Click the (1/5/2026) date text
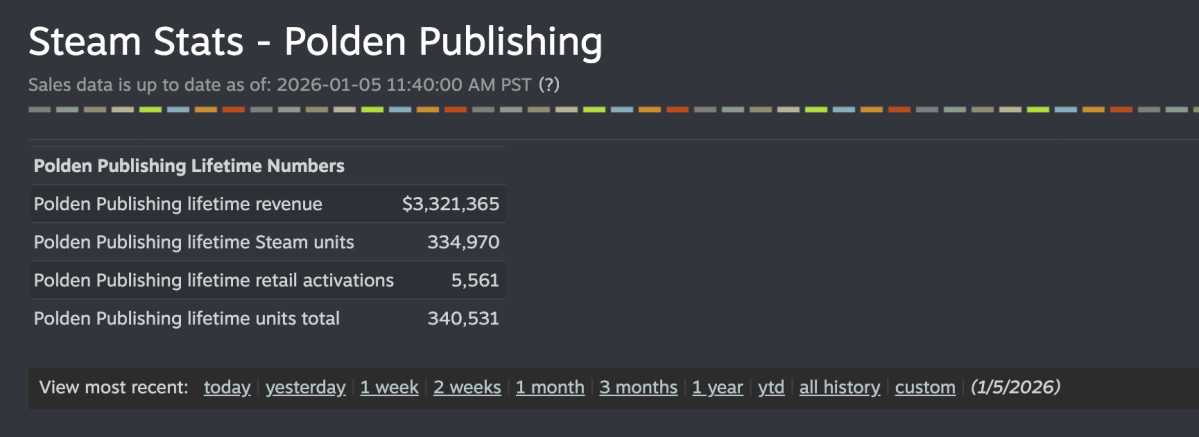Viewport: 1199px width, 437px height. click(1015, 387)
